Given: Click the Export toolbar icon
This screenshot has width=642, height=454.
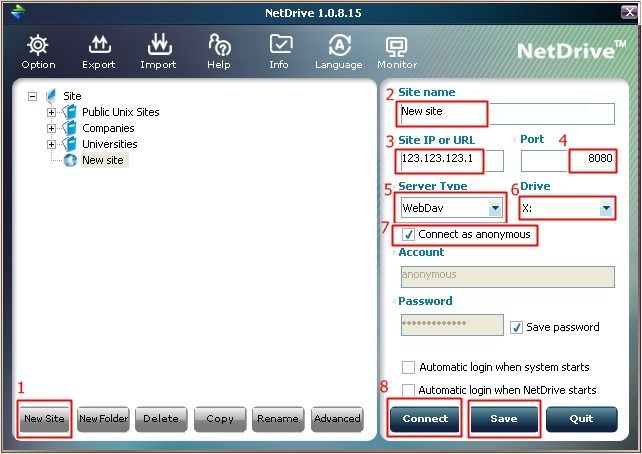Looking at the screenshot, I should tap(99, 45).
